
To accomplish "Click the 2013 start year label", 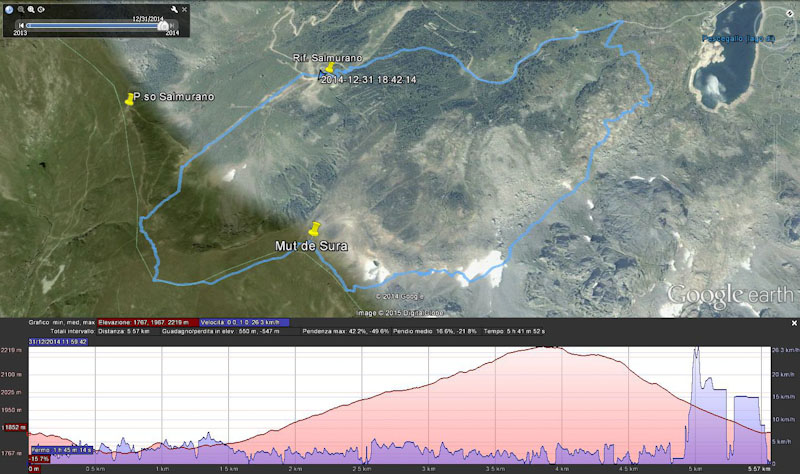I will click(20, 33).
